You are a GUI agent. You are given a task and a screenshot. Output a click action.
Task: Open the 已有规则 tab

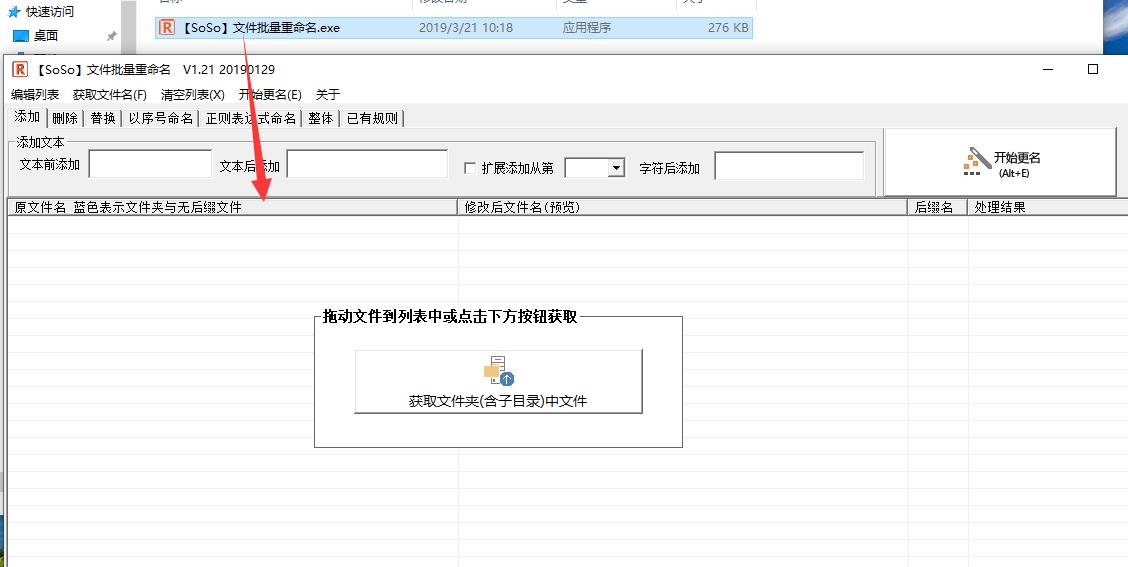click(x=372, y=118)
